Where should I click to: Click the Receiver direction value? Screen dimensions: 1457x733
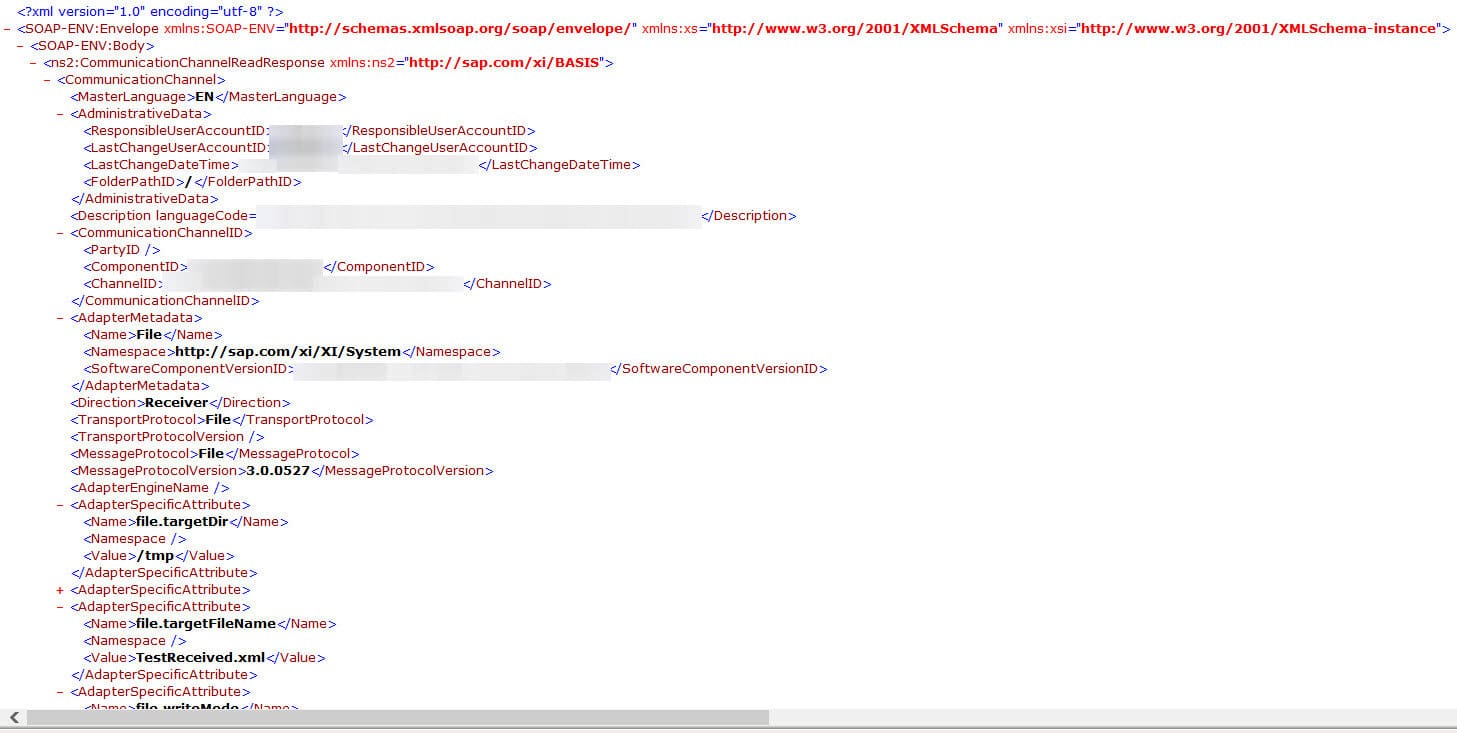click(x=177, y=403)
